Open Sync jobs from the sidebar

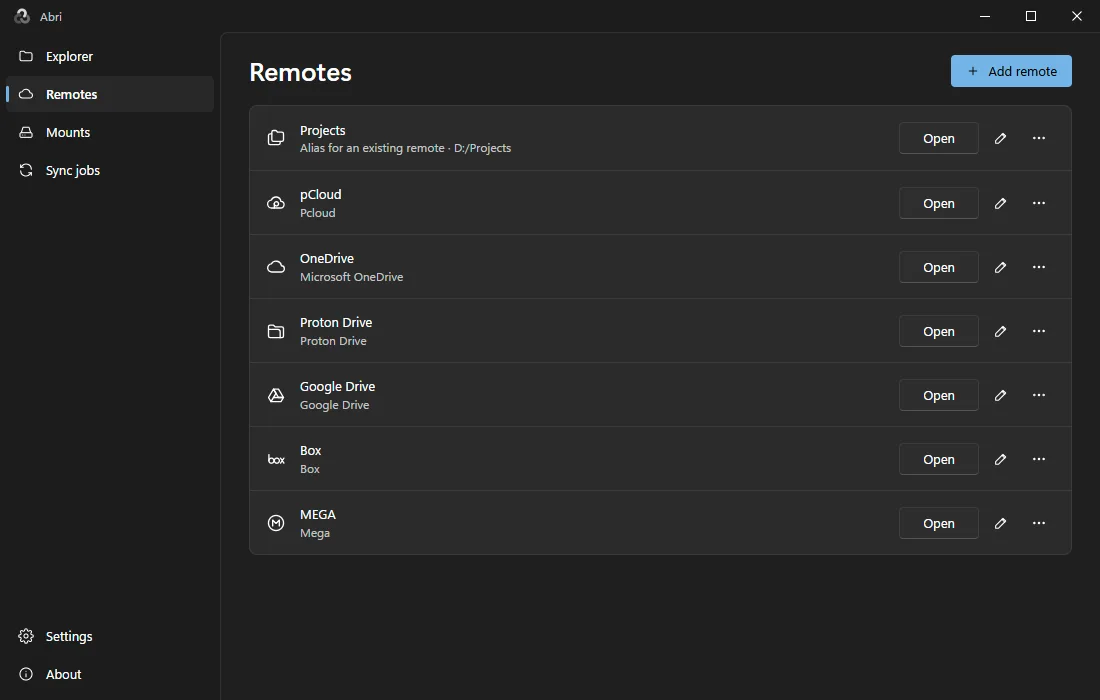click(110, 170)
